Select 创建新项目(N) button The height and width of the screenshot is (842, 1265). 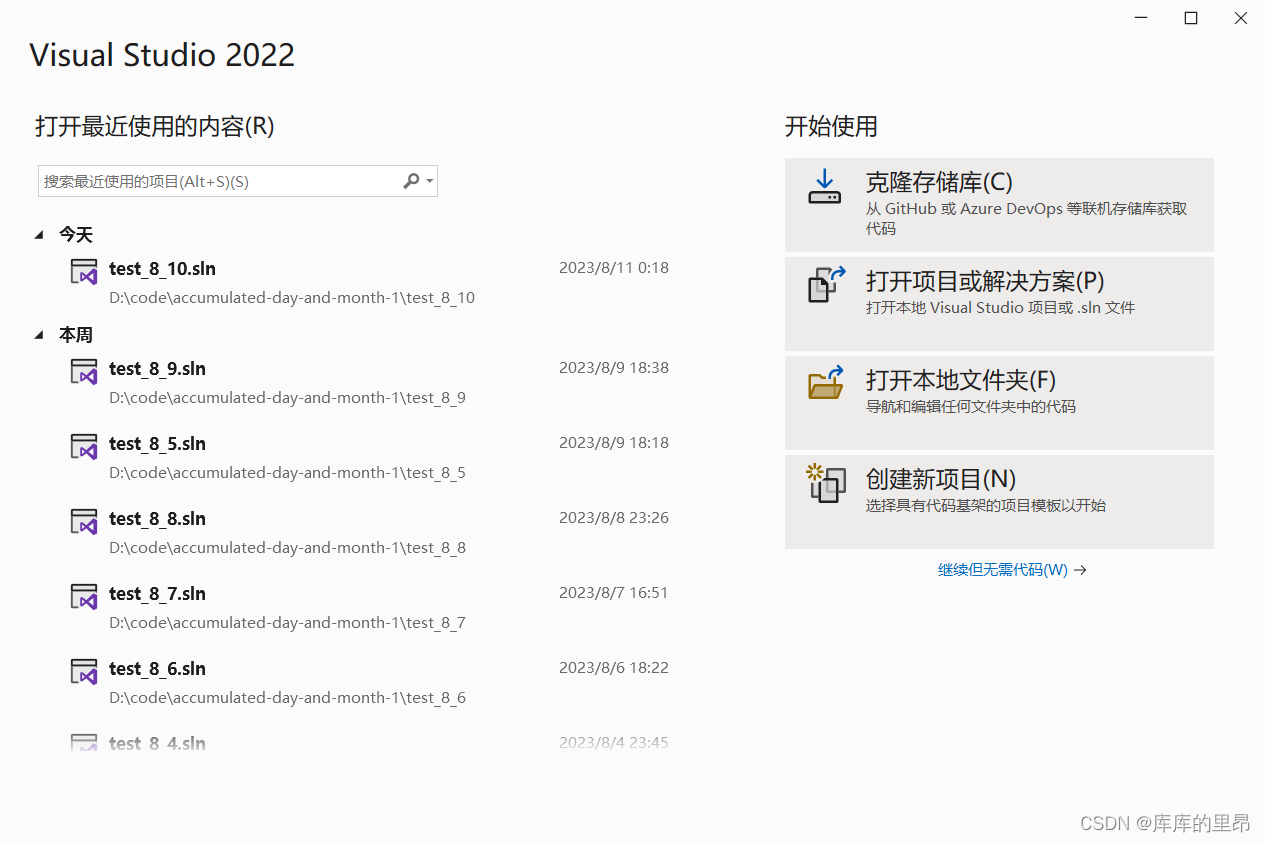tap(999, 502)
